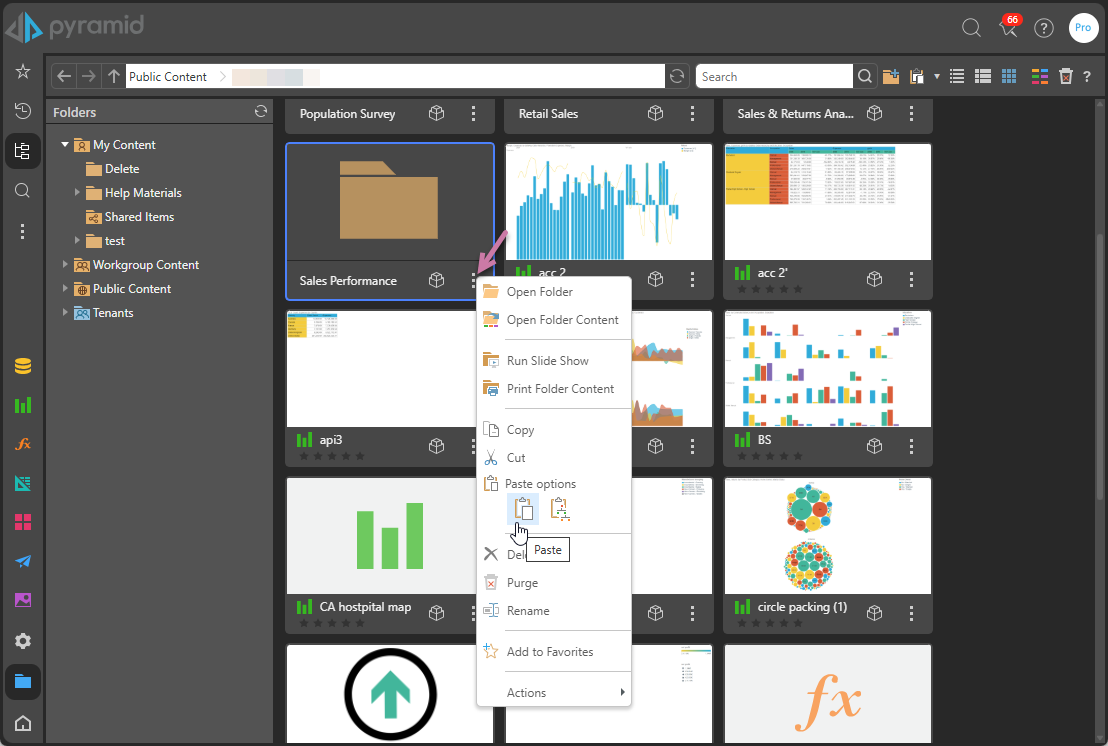Open the Favorites star in left sidebar
Viewport: 1108px width, 746px height.
pyautogui.click(x=22, y=72)
